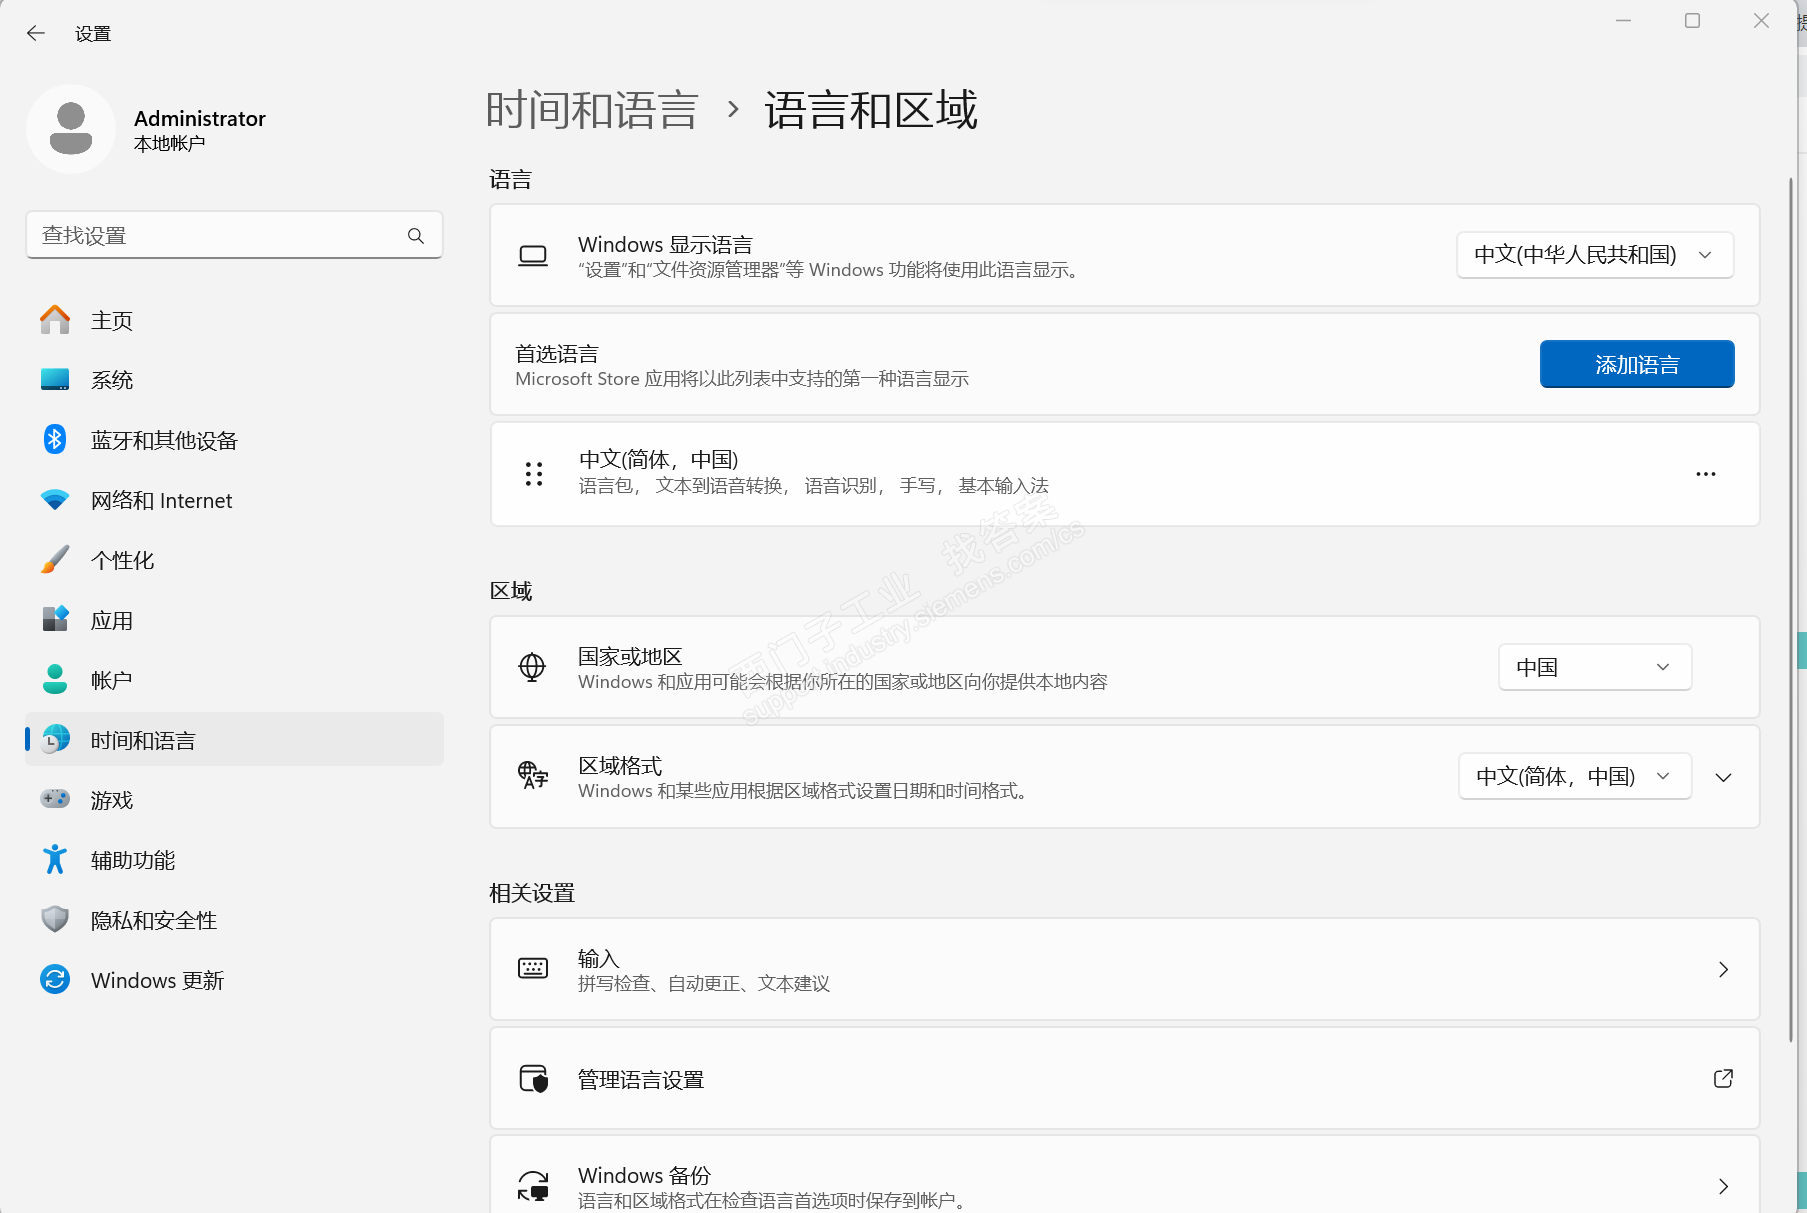Click the vertical scrollbar of settings page
This screenshot has width=1807, height=1213.
pyautogui.click(x=1790, y=610)
